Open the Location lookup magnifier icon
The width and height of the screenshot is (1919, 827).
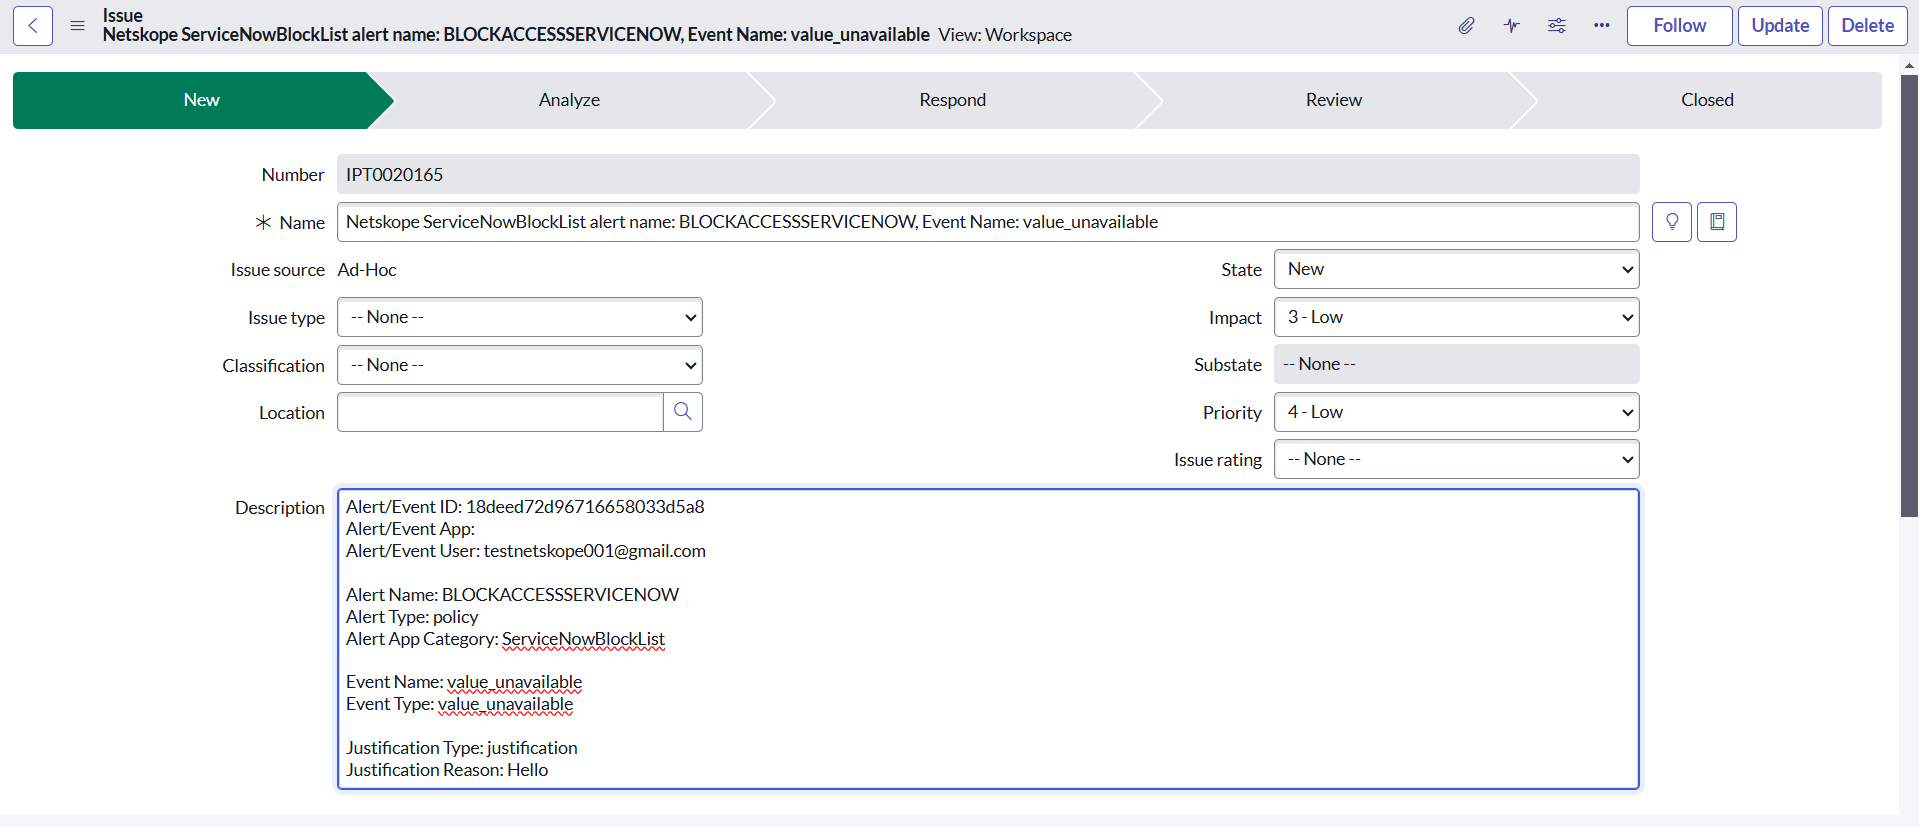[683, 412]
